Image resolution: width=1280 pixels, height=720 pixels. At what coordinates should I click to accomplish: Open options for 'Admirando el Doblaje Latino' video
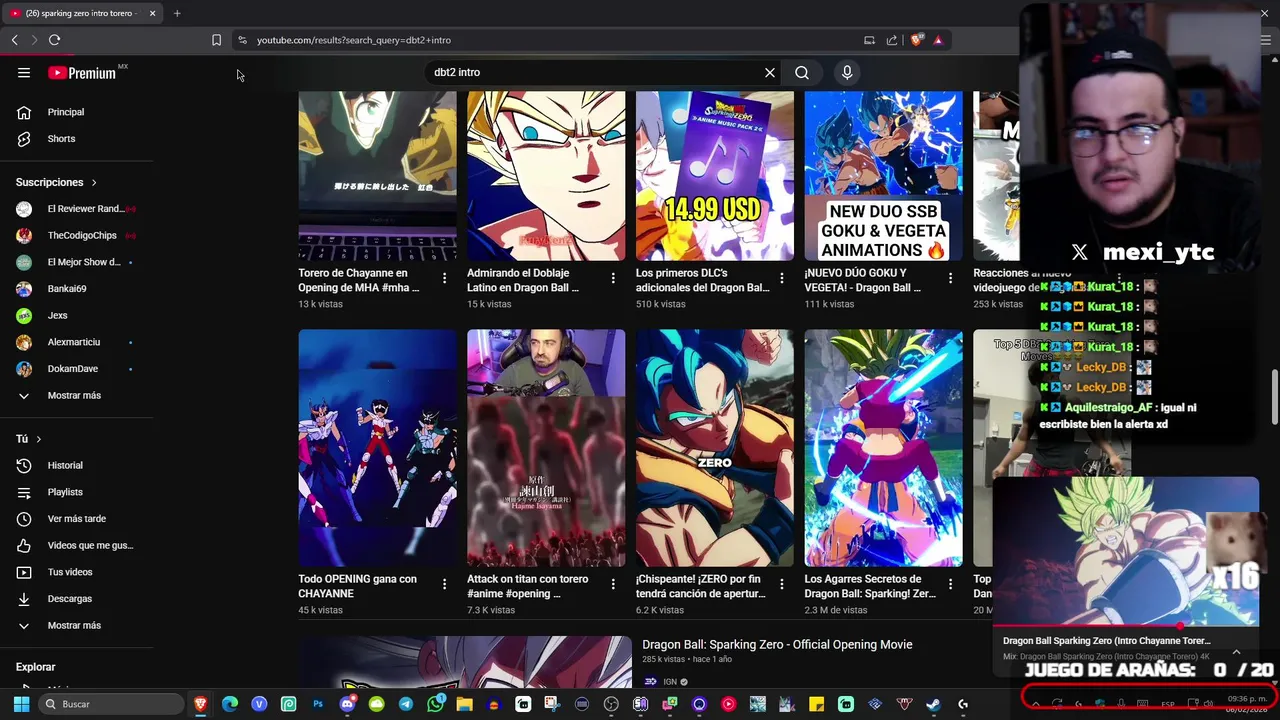click(x=613, y=278)
